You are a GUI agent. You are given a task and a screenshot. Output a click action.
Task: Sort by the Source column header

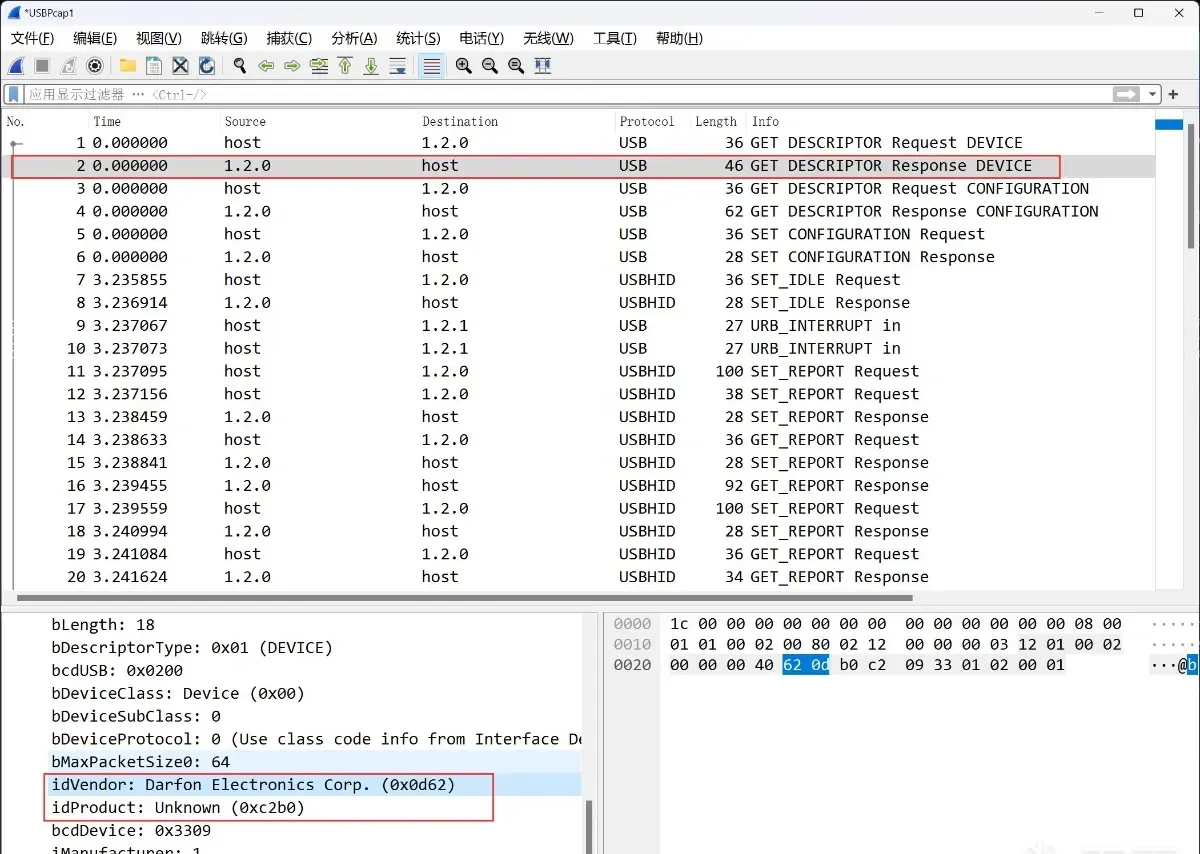coord(318,121)
